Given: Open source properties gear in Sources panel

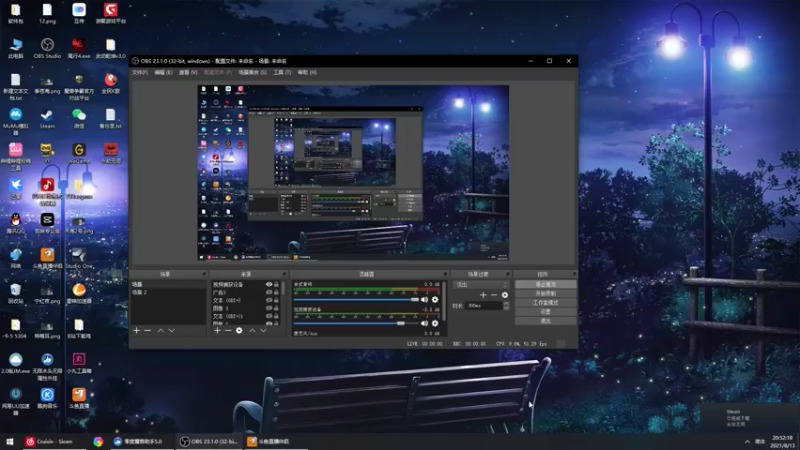Looking at the screenshot, I should point(239,331).
